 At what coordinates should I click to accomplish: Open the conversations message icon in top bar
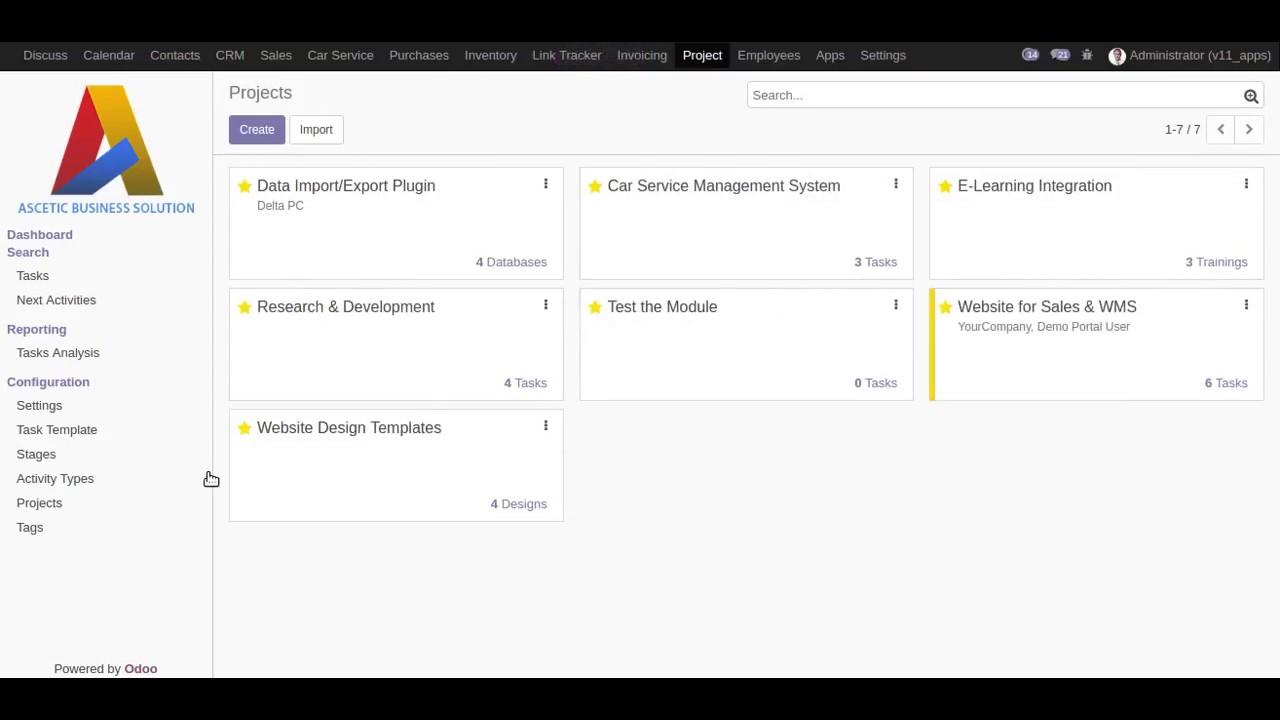(1060, 55)
